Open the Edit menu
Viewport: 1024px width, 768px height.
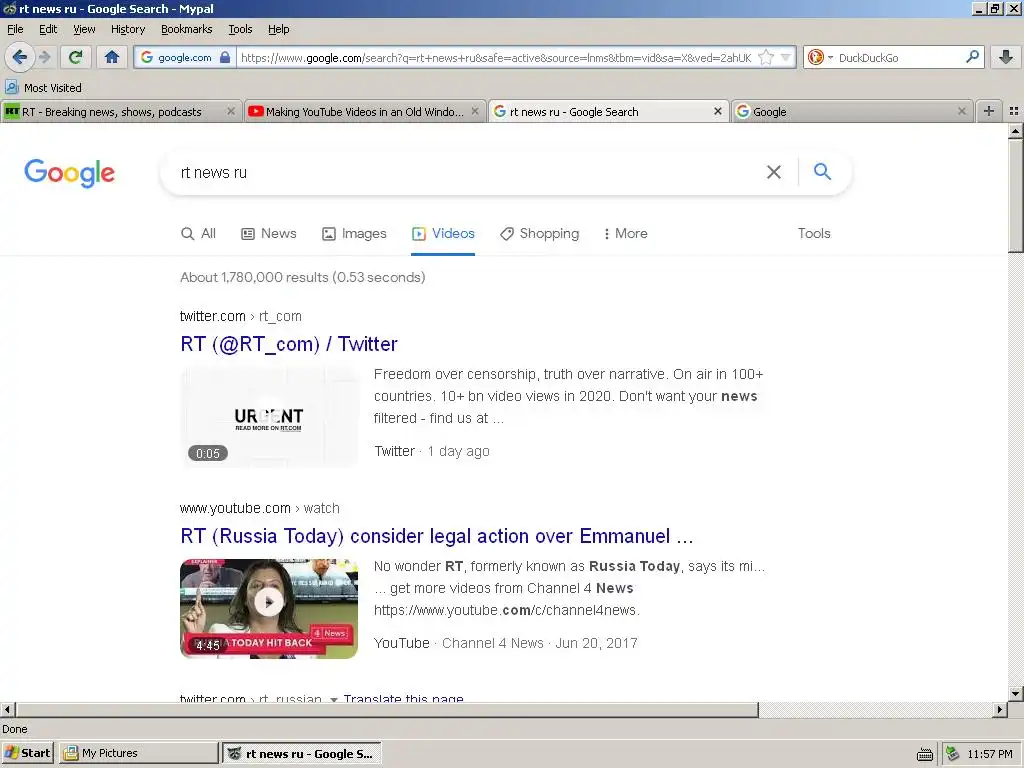coord(48,29)
